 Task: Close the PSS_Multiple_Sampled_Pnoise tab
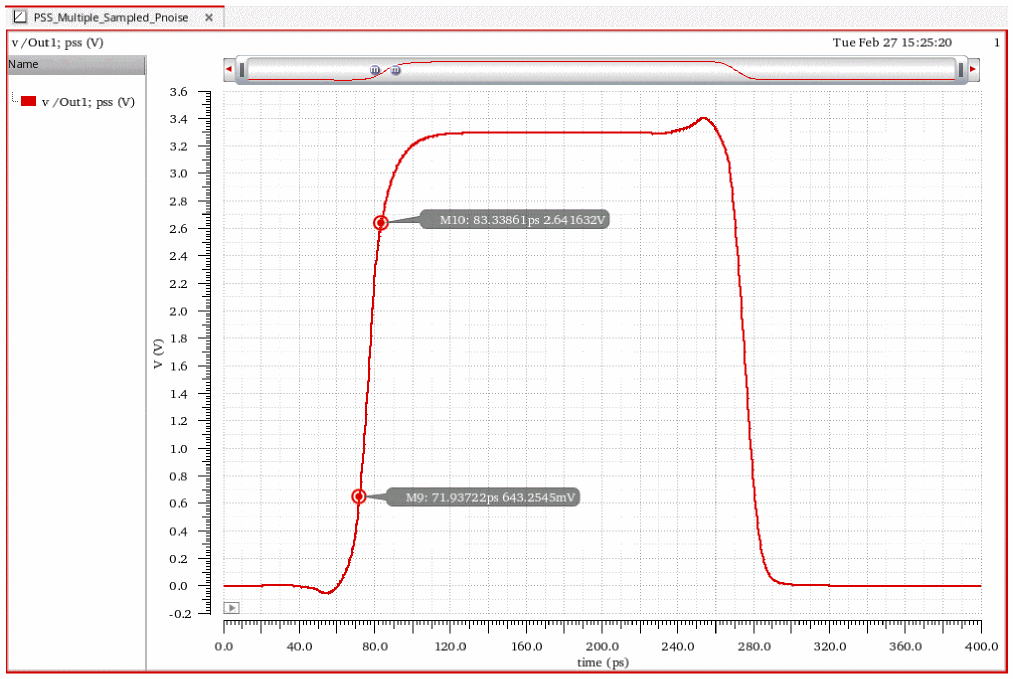(x=208, y=18)
